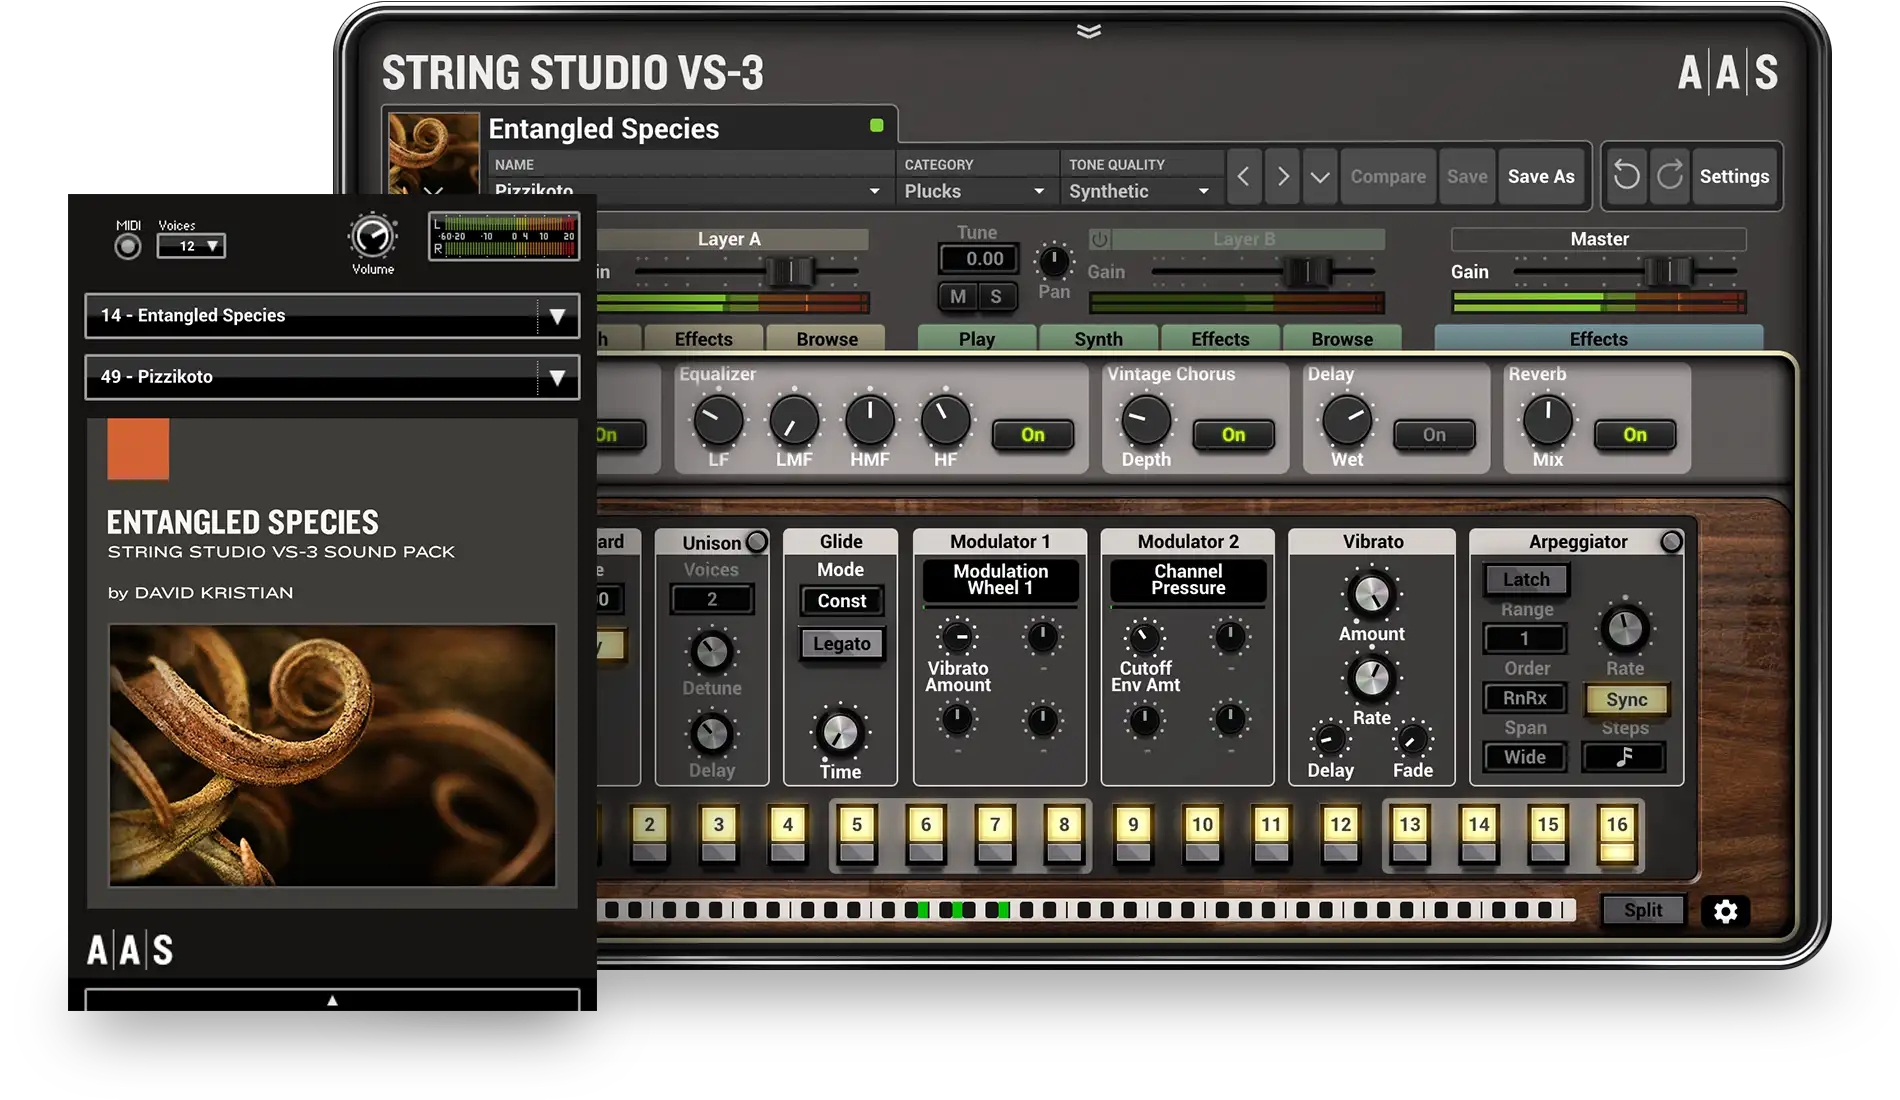Open the Layer A Effects tab
The image size is (1900, 1100).
point(704,339)
